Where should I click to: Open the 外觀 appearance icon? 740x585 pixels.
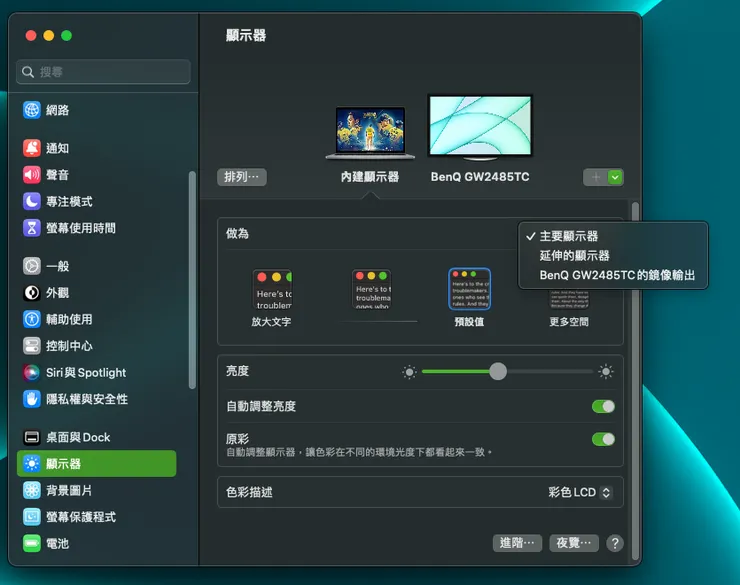coord(32,292)
